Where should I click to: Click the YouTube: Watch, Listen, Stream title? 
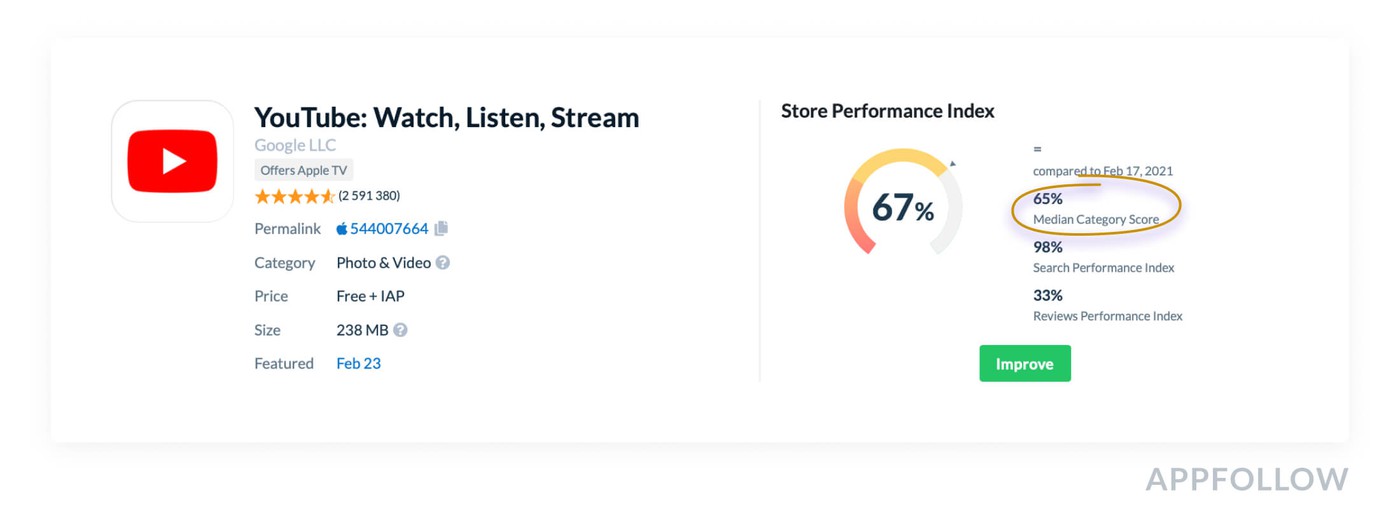pyautogui.click(x=446, y=117)
